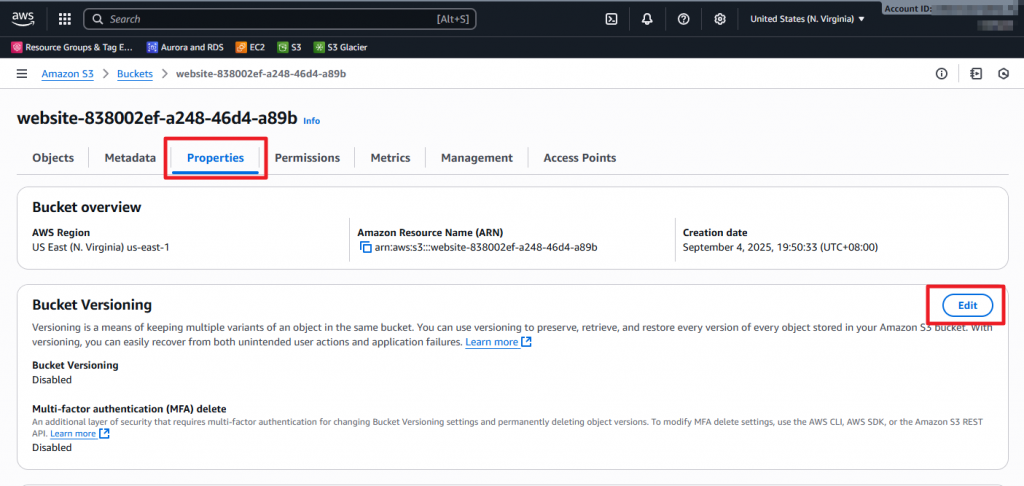
Task: Open the services grid menu
Action: point(65,19)
